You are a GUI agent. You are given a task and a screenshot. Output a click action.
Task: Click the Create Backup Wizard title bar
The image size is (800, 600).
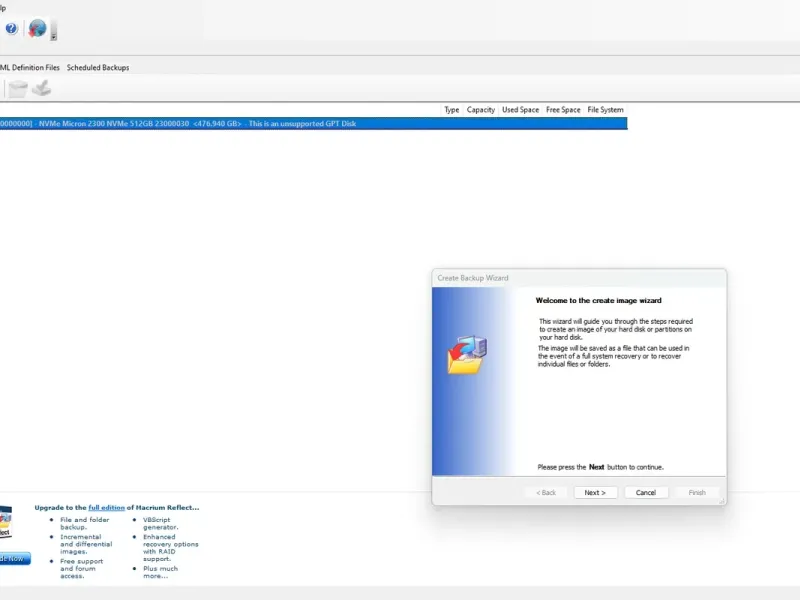pyautogui.click(x=579, y=278)
